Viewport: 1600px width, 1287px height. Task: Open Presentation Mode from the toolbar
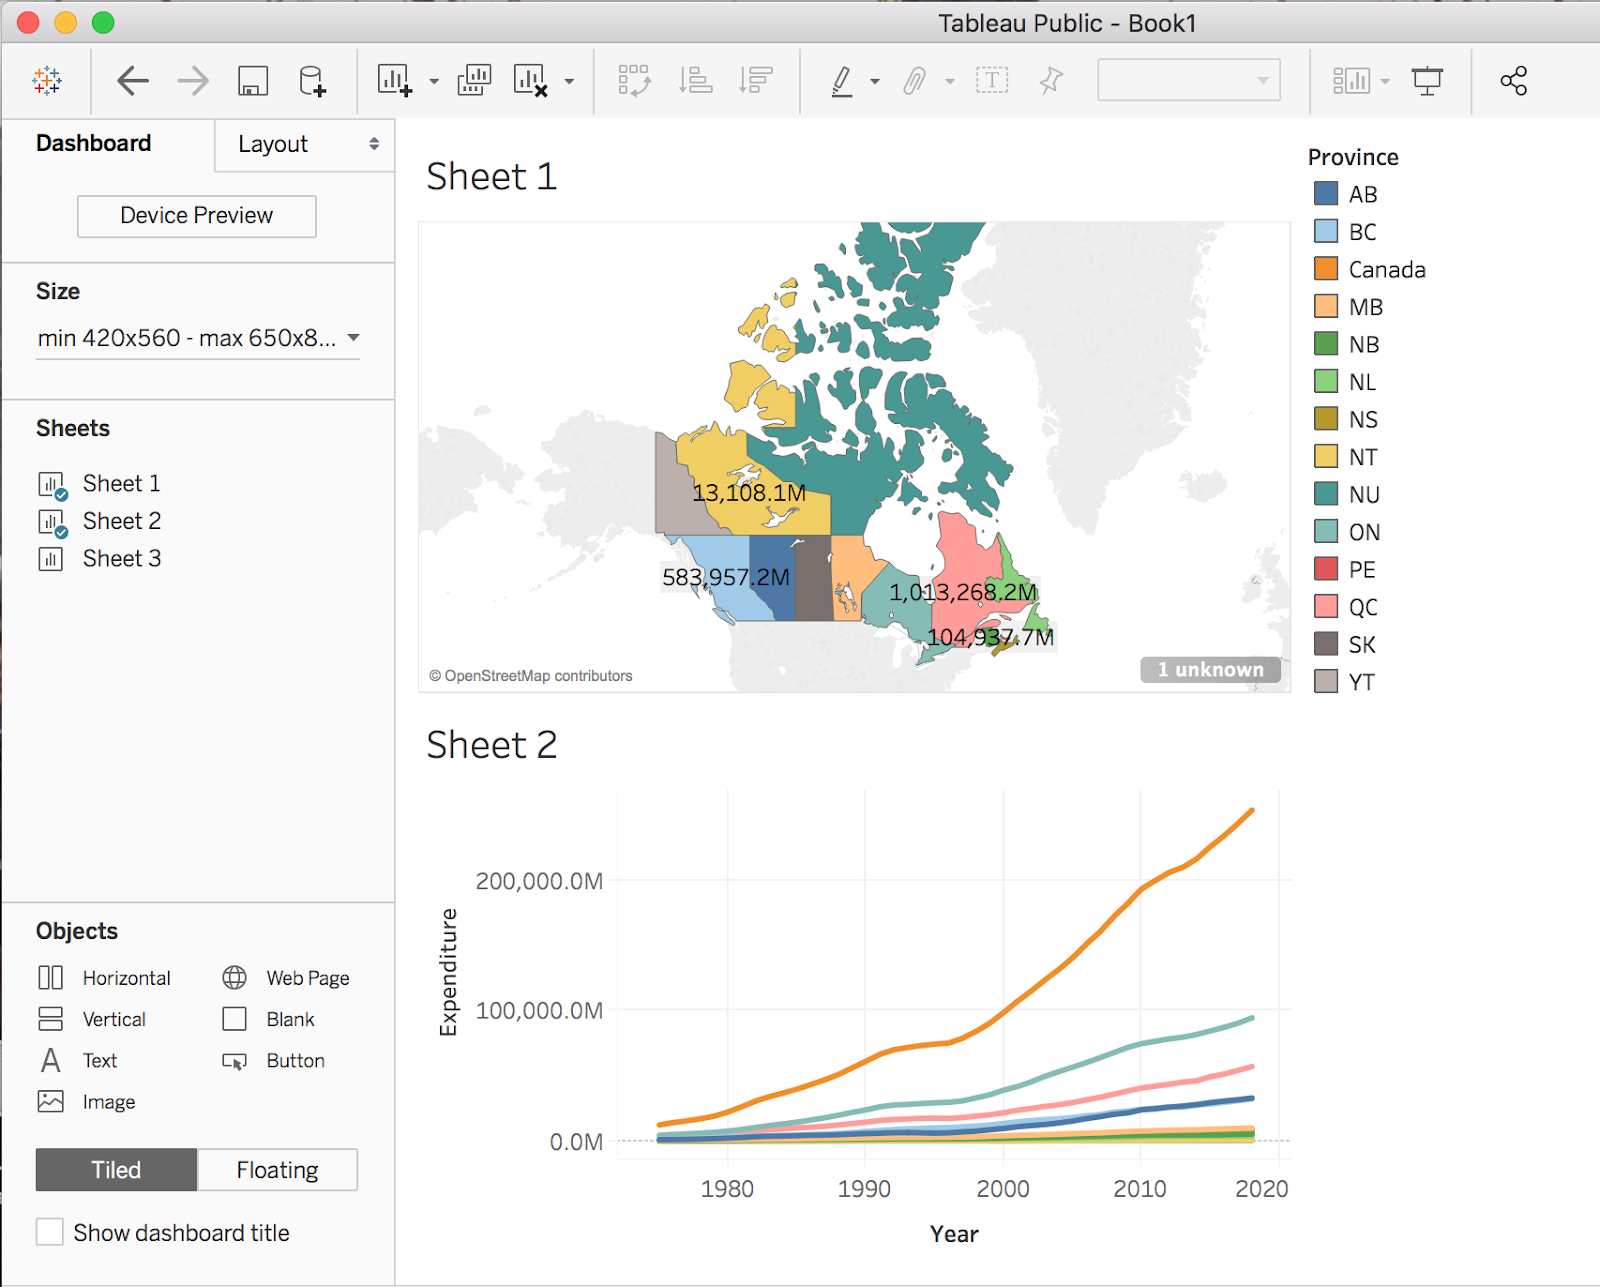(1428, 80)
